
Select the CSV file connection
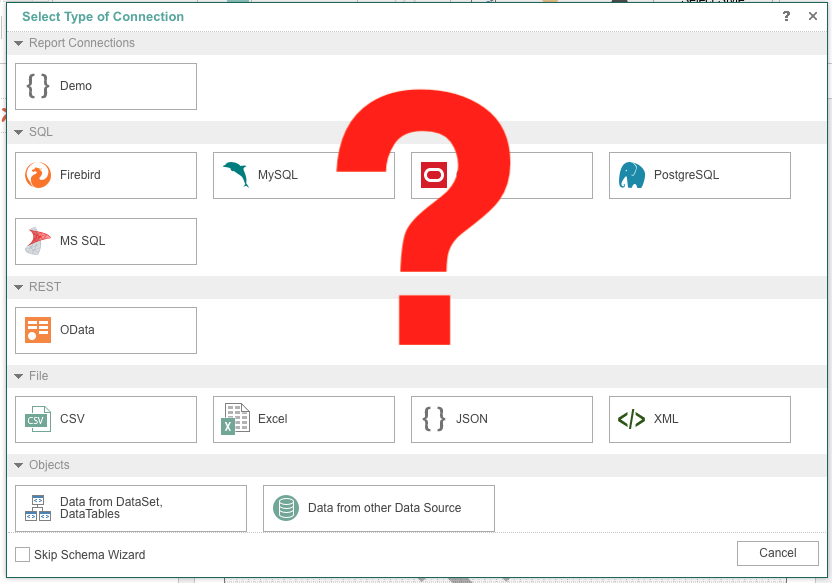106,420
